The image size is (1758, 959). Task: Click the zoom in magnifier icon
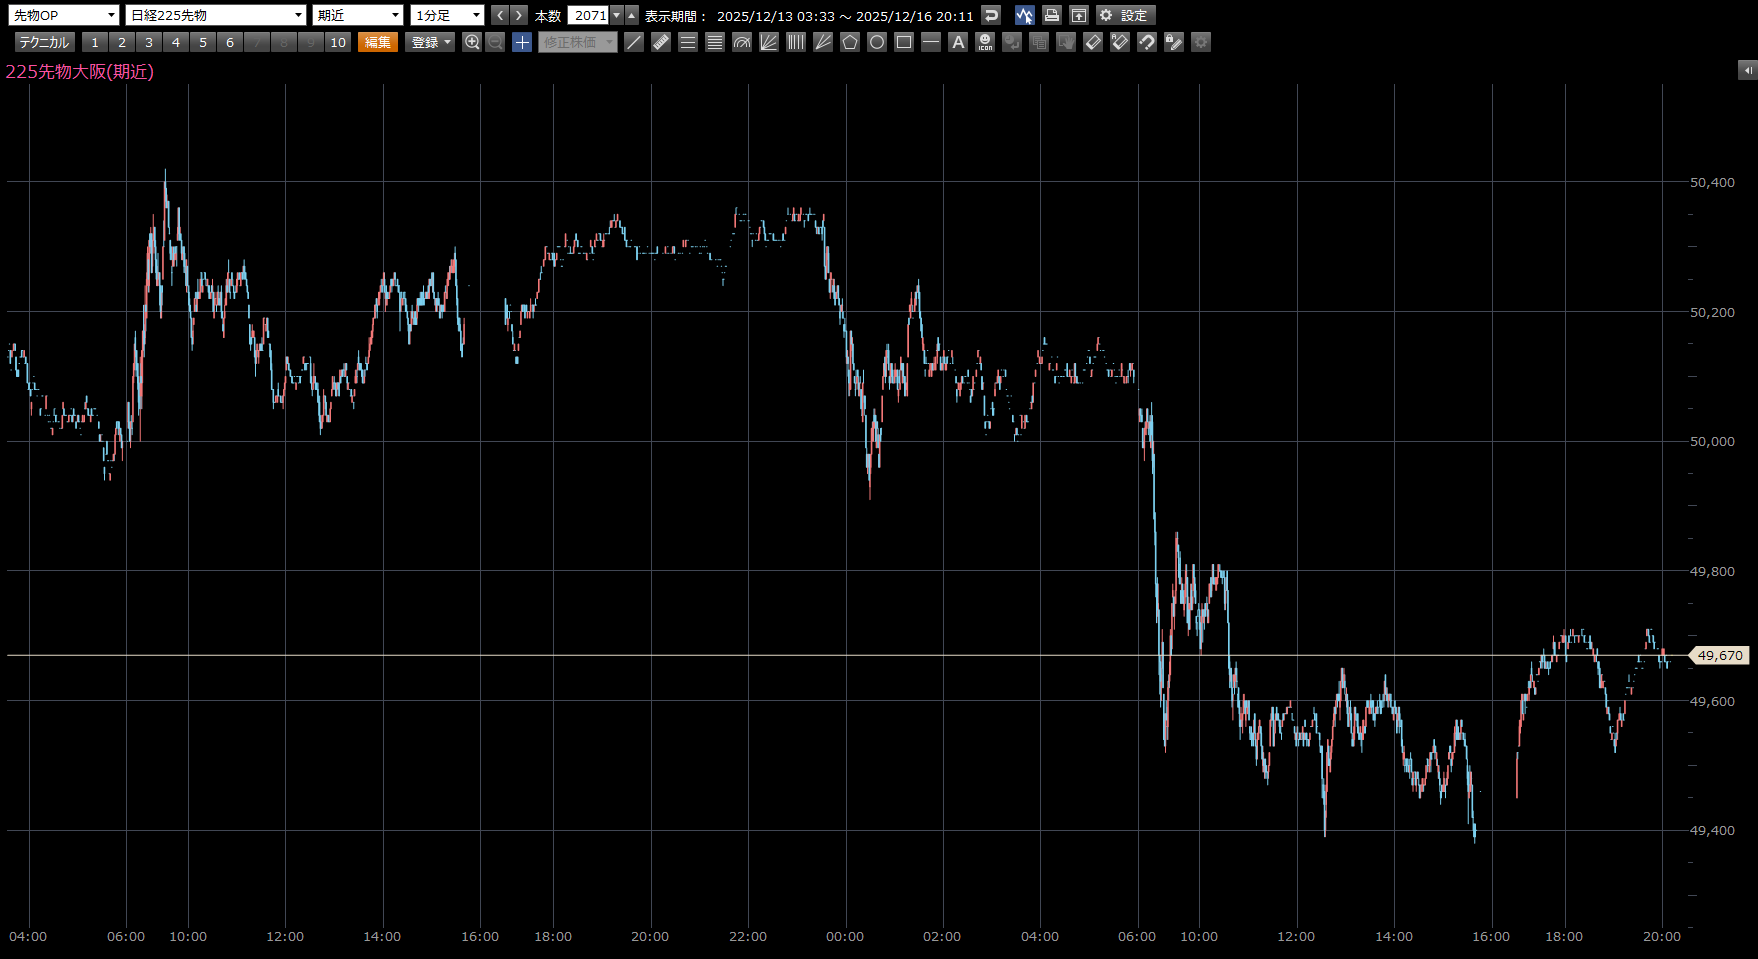472,42
